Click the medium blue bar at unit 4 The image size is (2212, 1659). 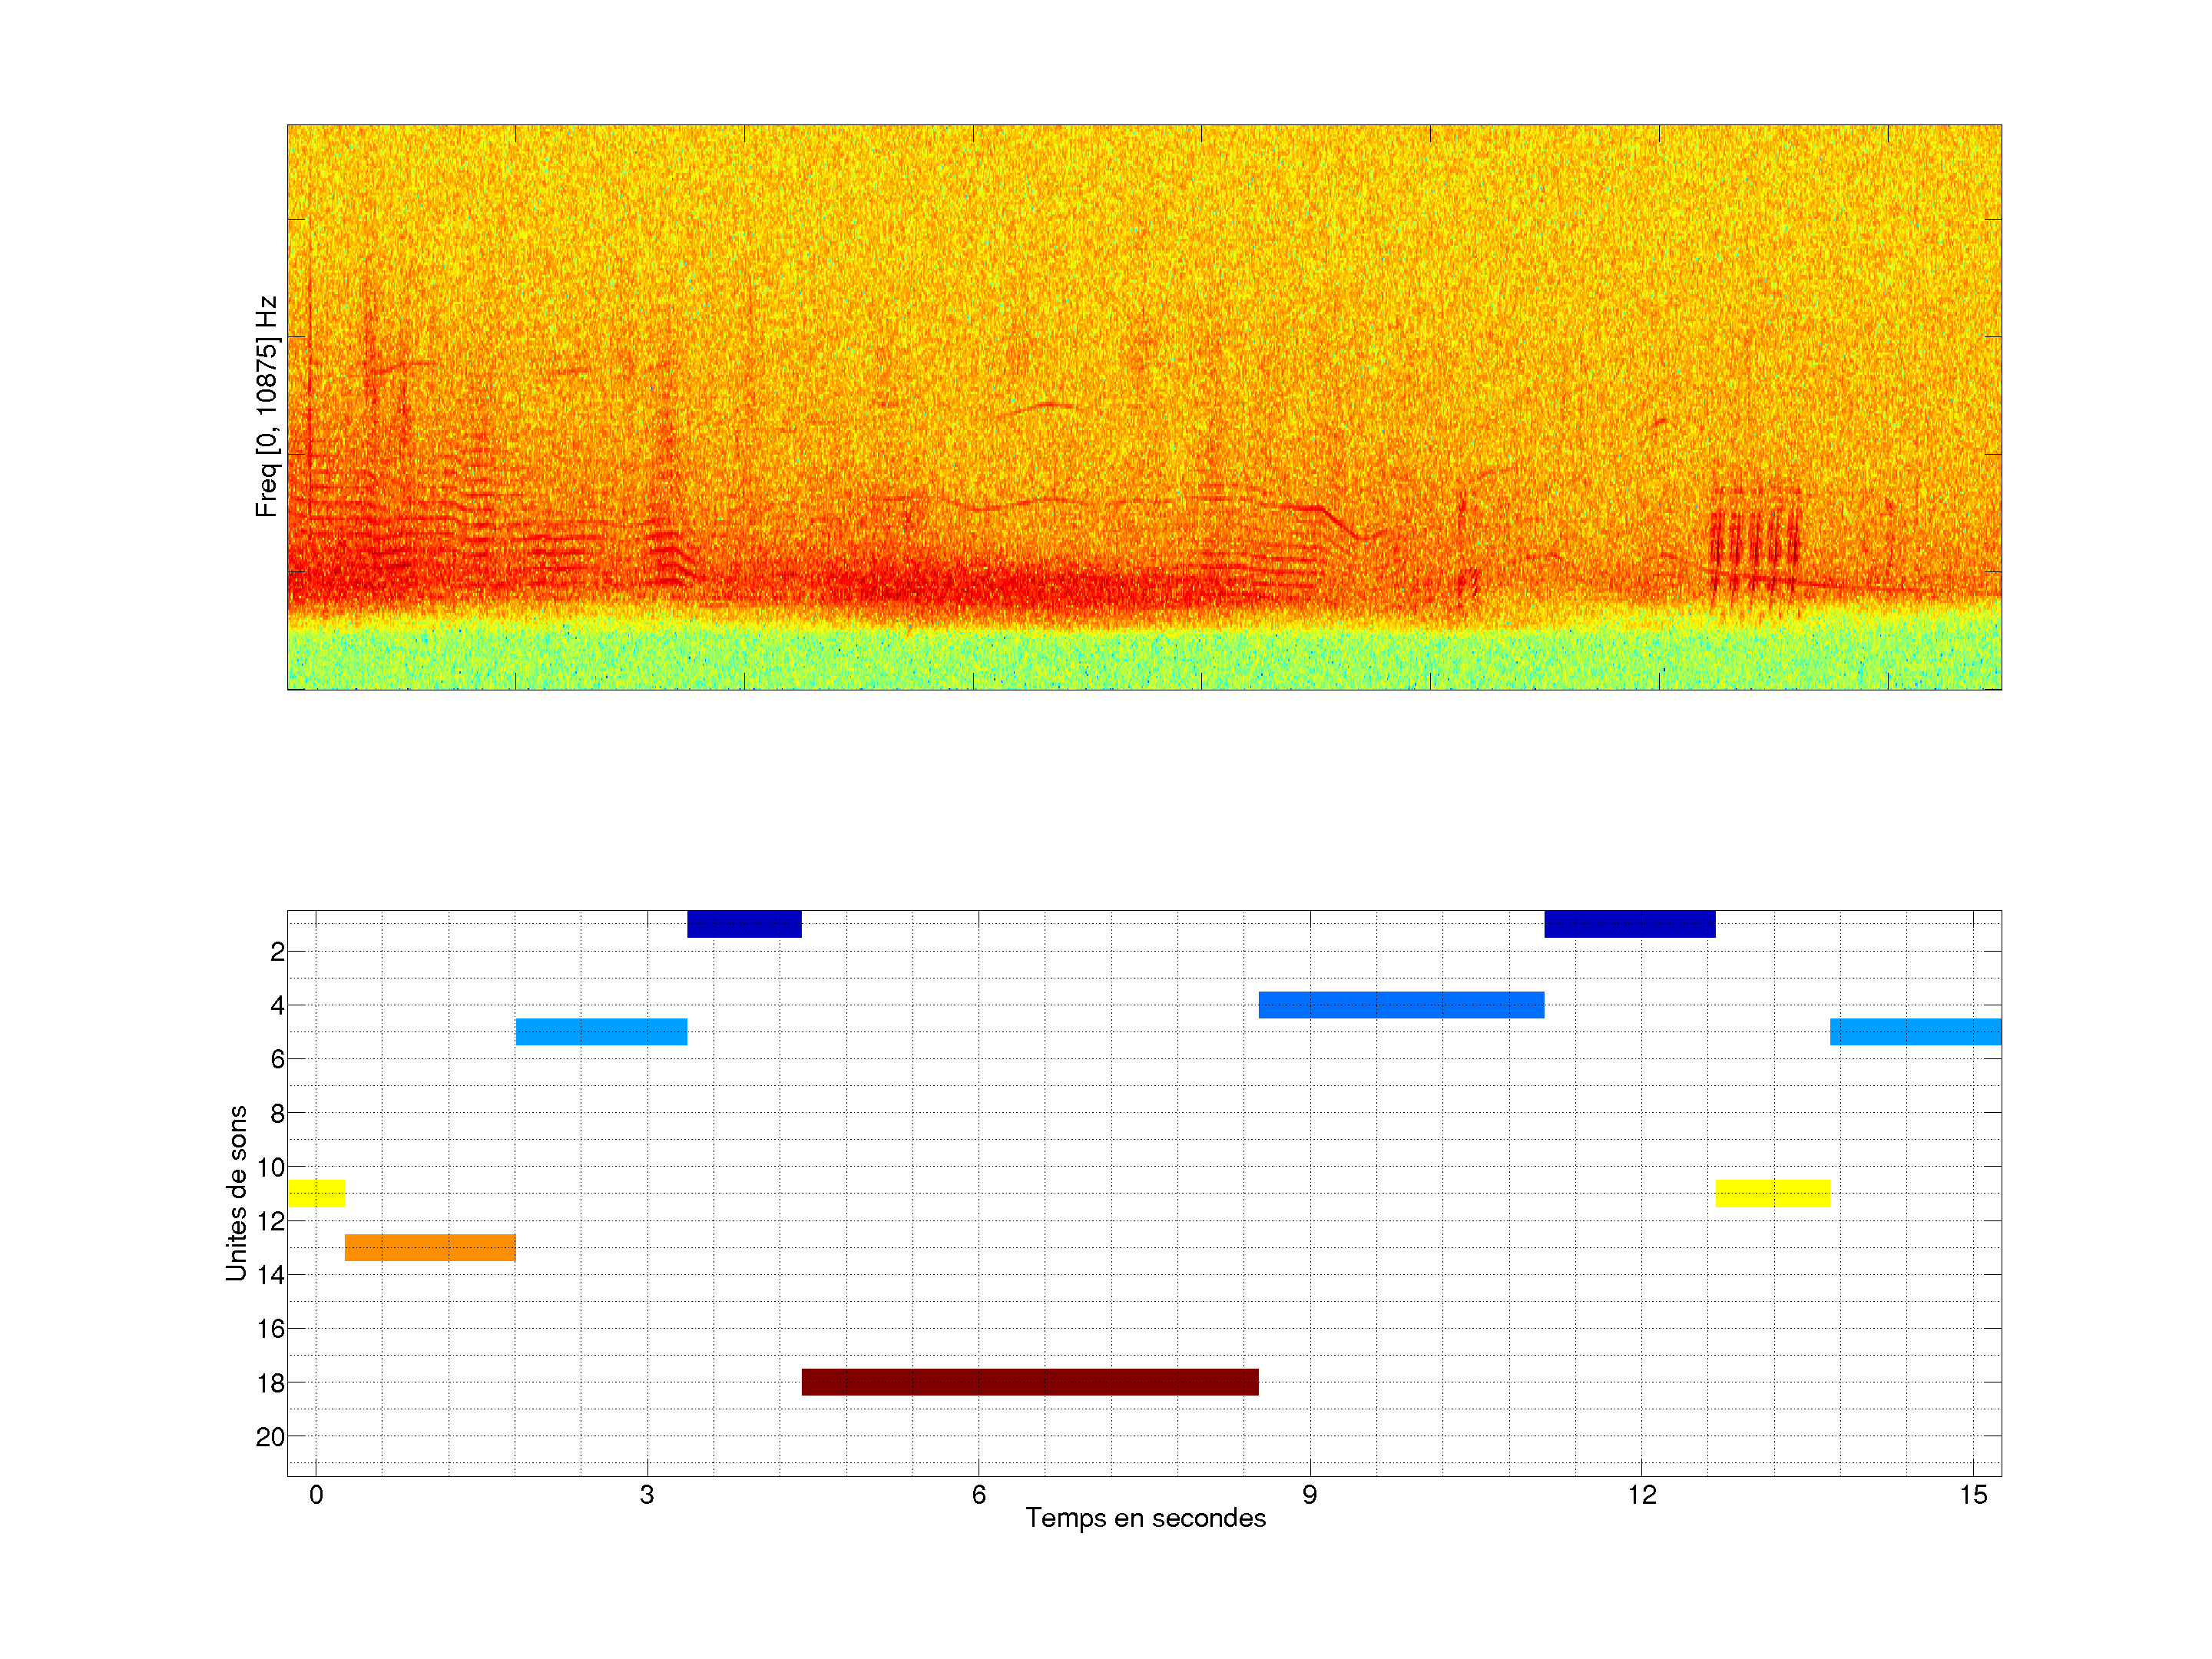click(1400, 1005)
